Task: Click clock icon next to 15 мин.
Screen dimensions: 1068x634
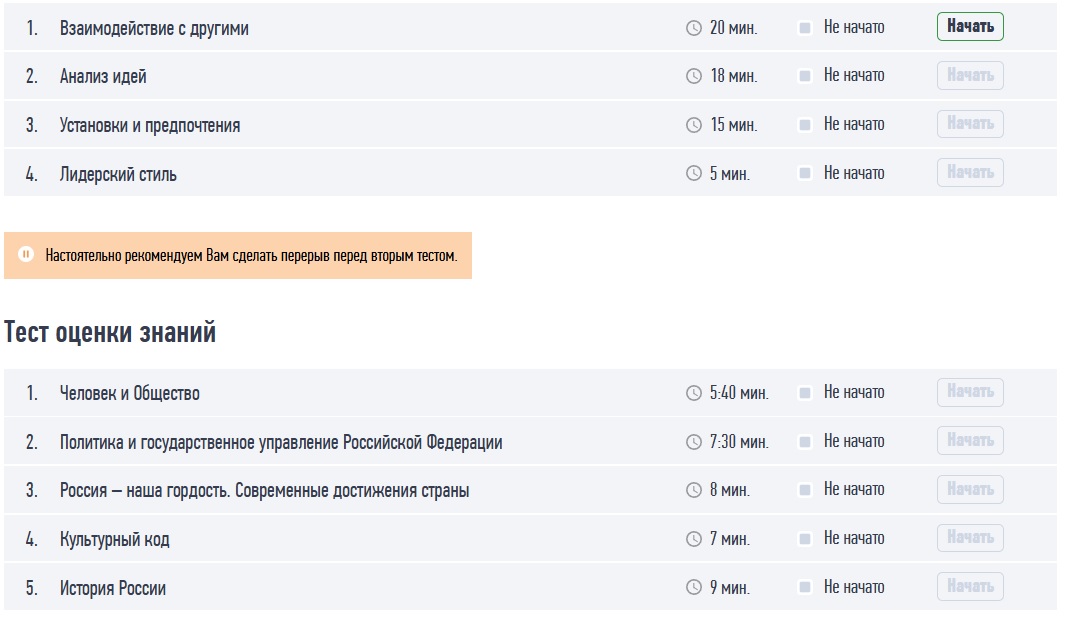Action: click(x=694, y=125)
